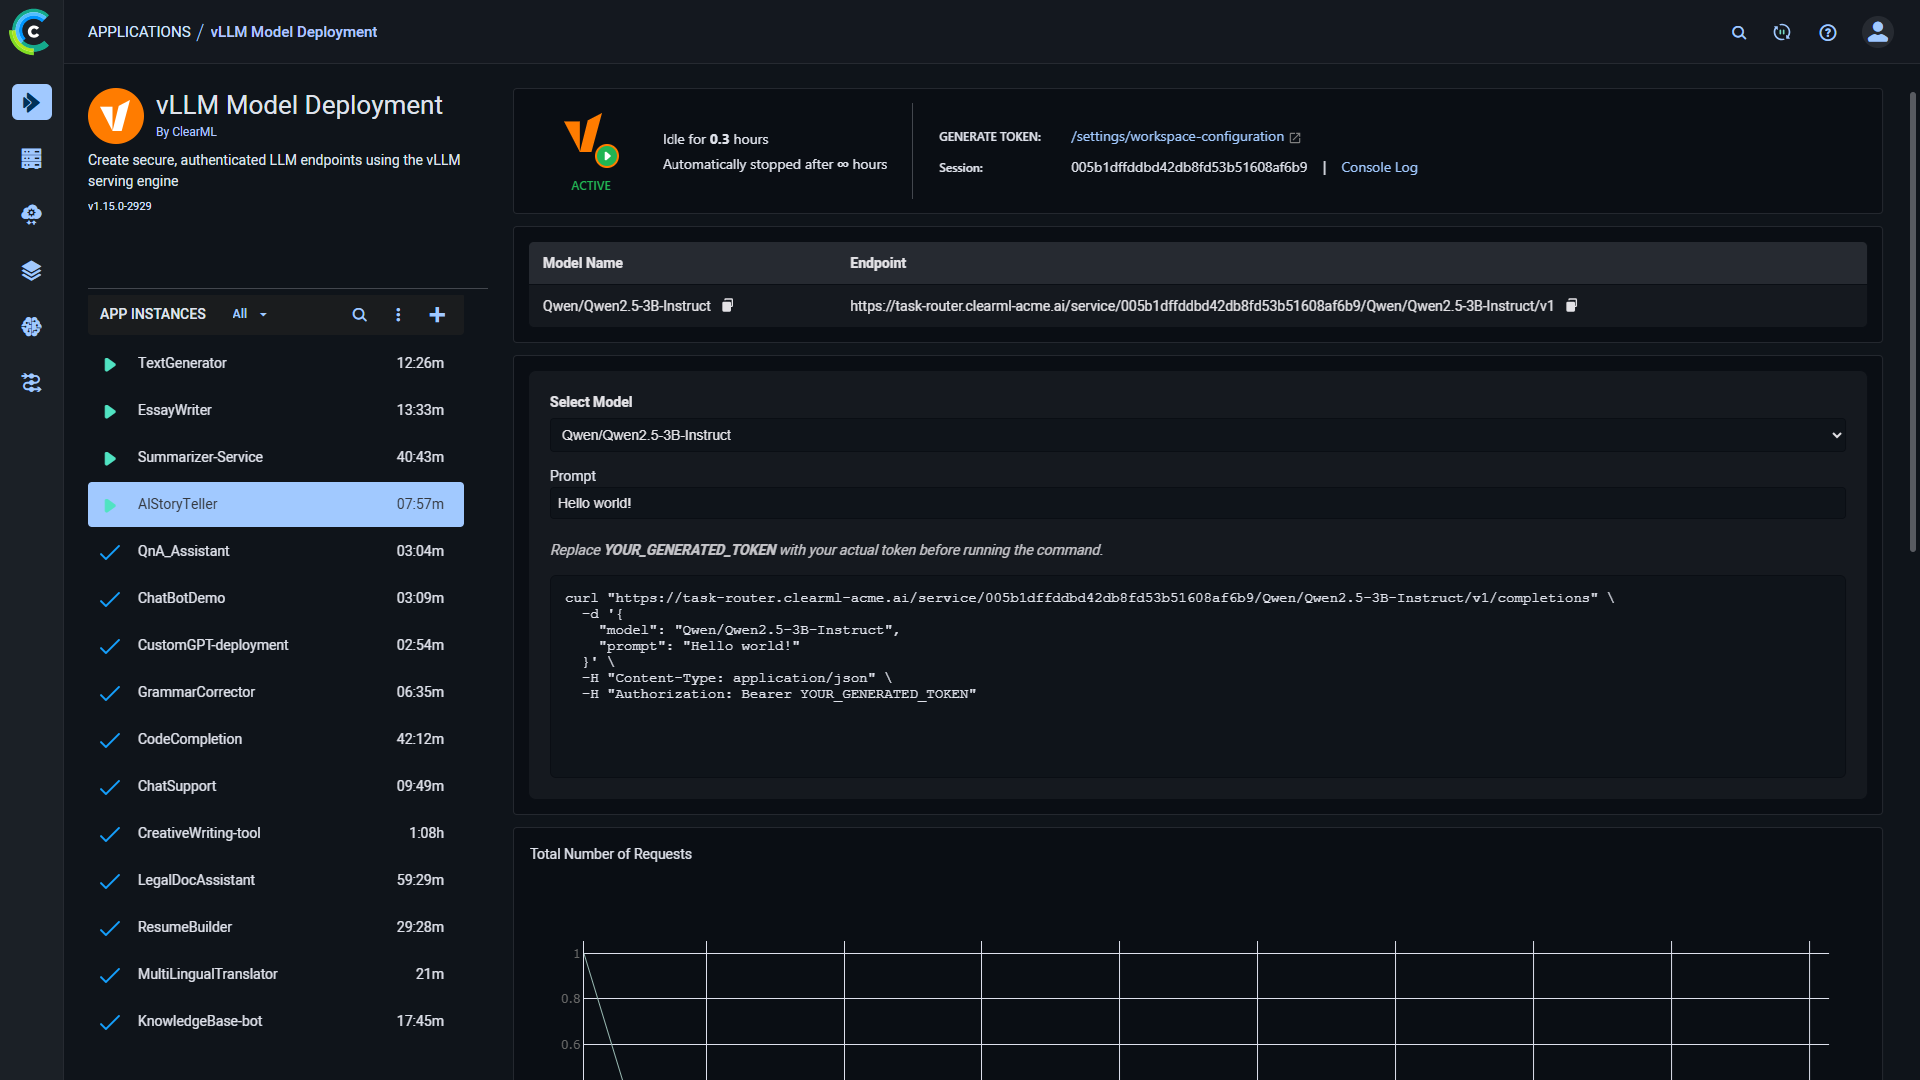This screenshot has height=1080, width=1920.
Task: Open the Select Model dropdown
Action: pyautogui.click(x=1199, y=435)
